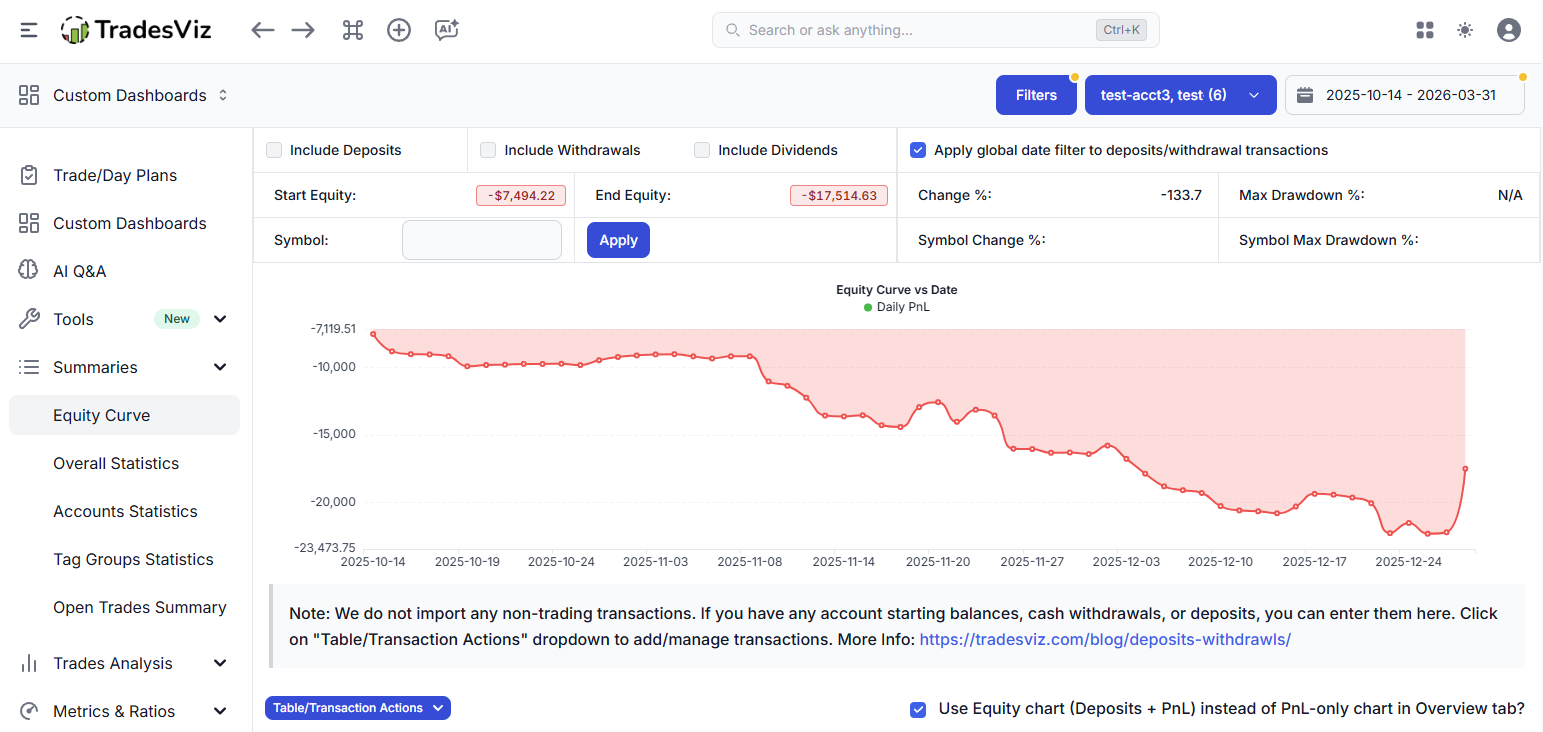
Task: Click the Filters button
Action: pos(1036,95)
